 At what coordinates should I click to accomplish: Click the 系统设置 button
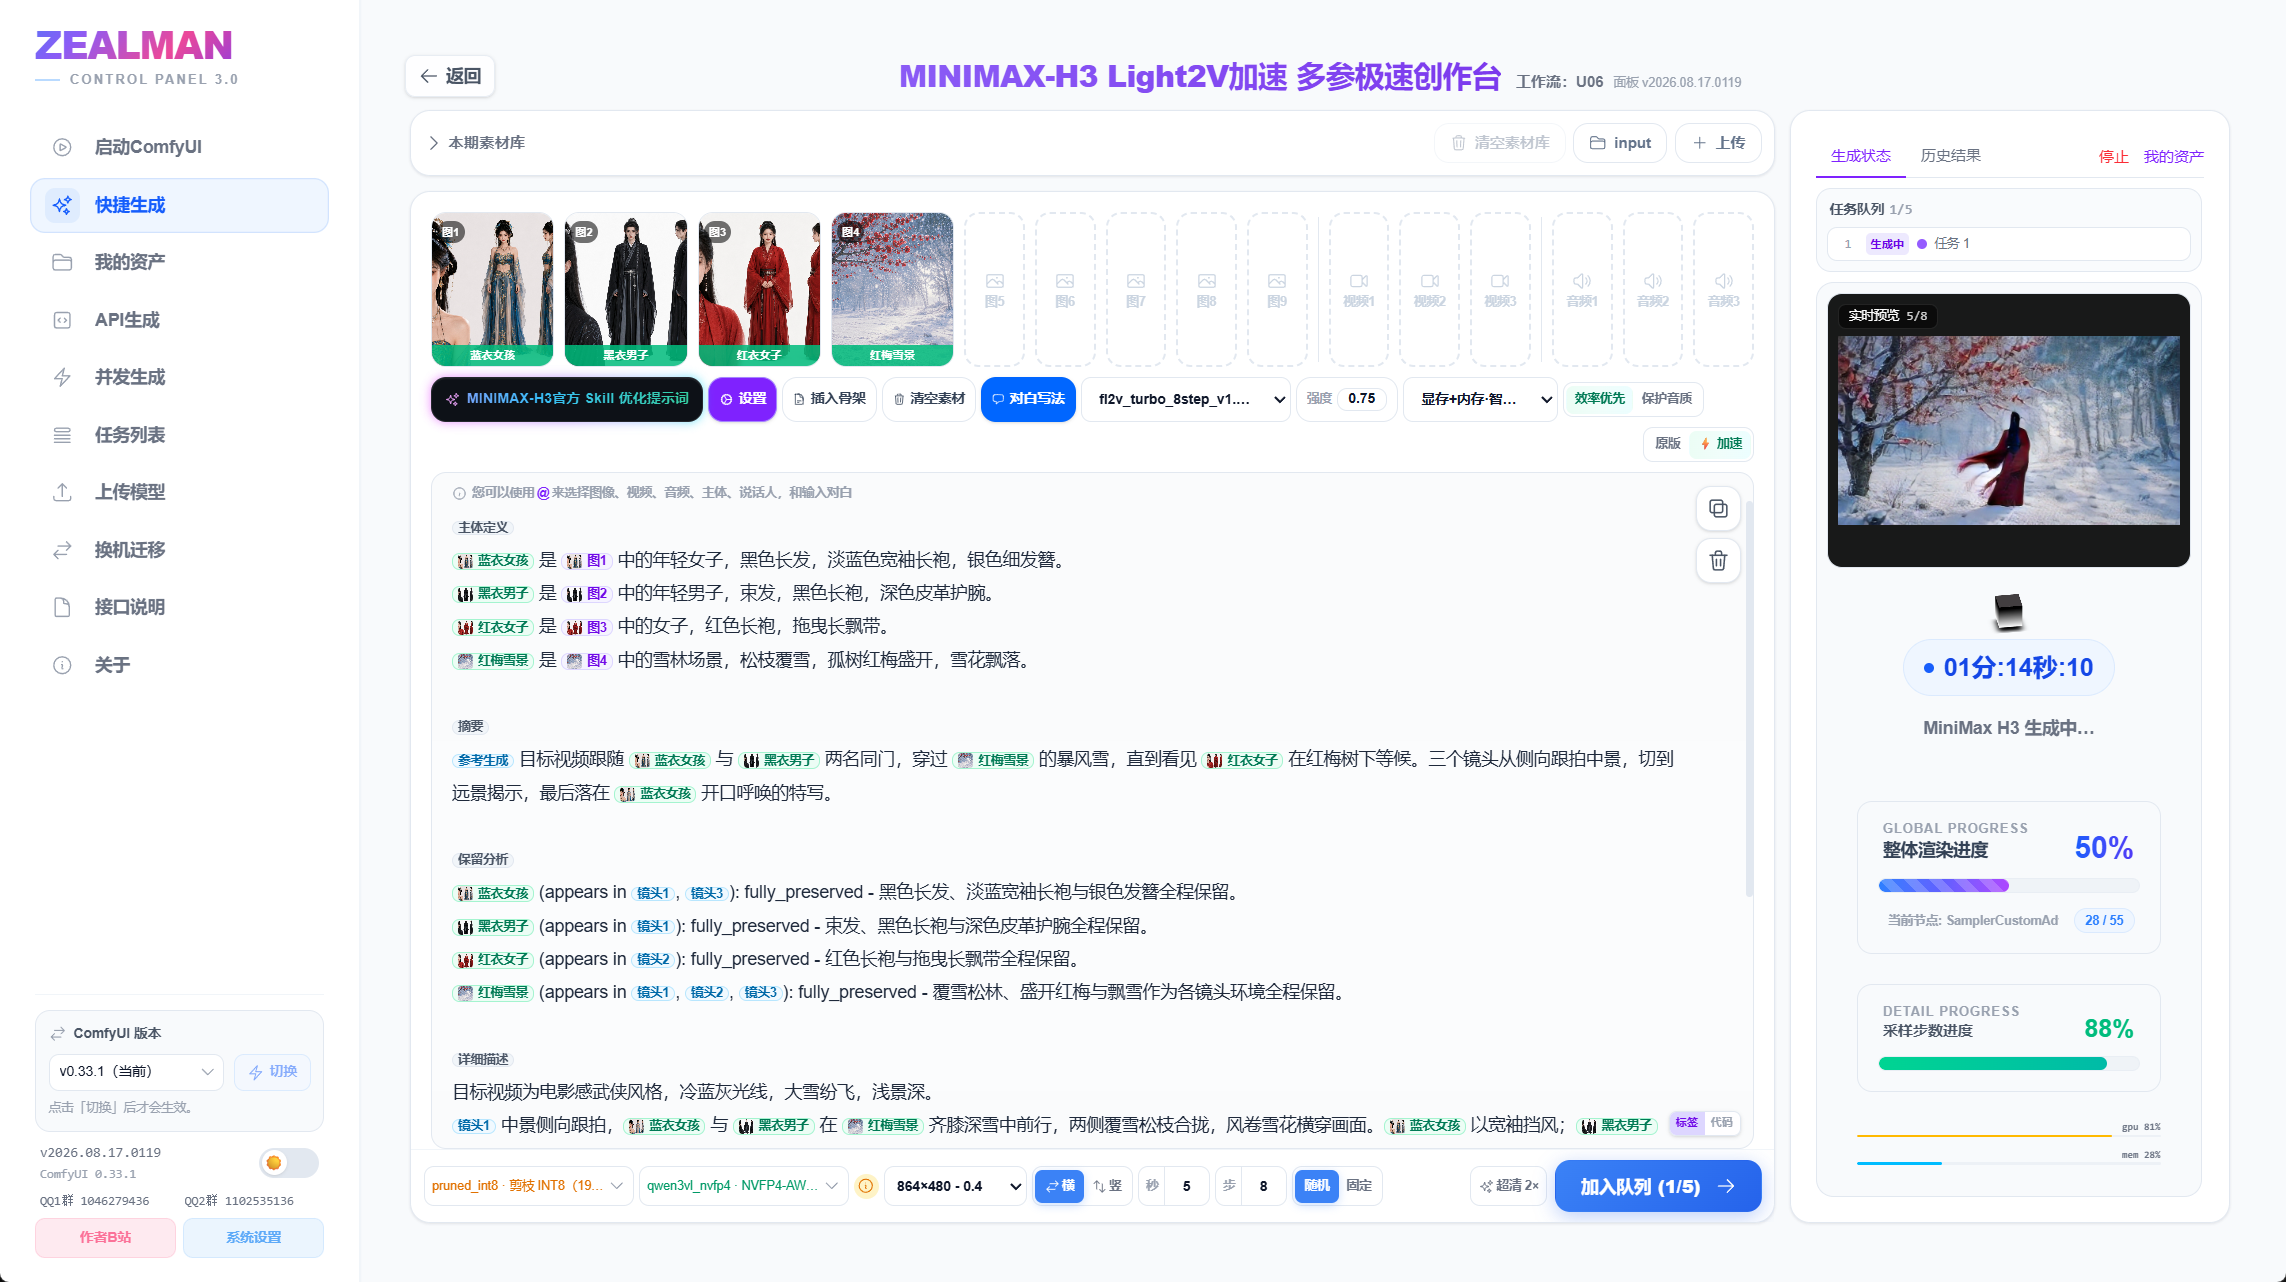[253, 1238]
